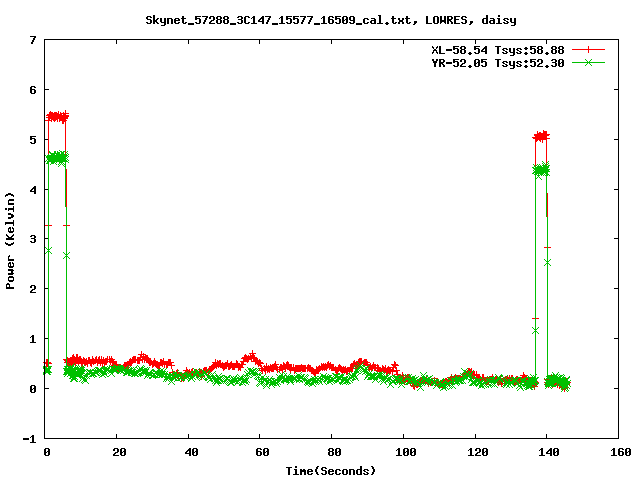Viewport: 640px width, 480px height.
Task: Click the red trace bump near time 58
Action: (x=251, y=358)
